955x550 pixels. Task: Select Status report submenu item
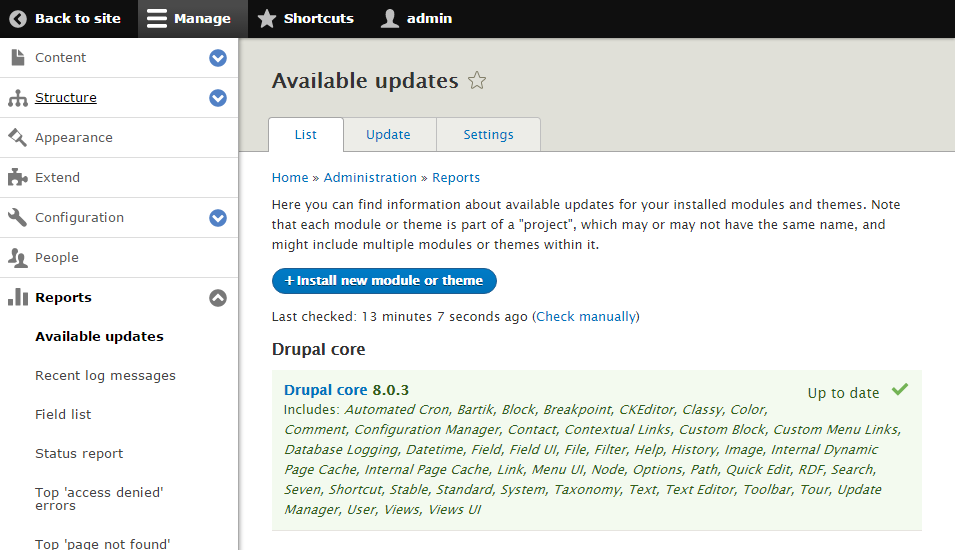[79, 453]
